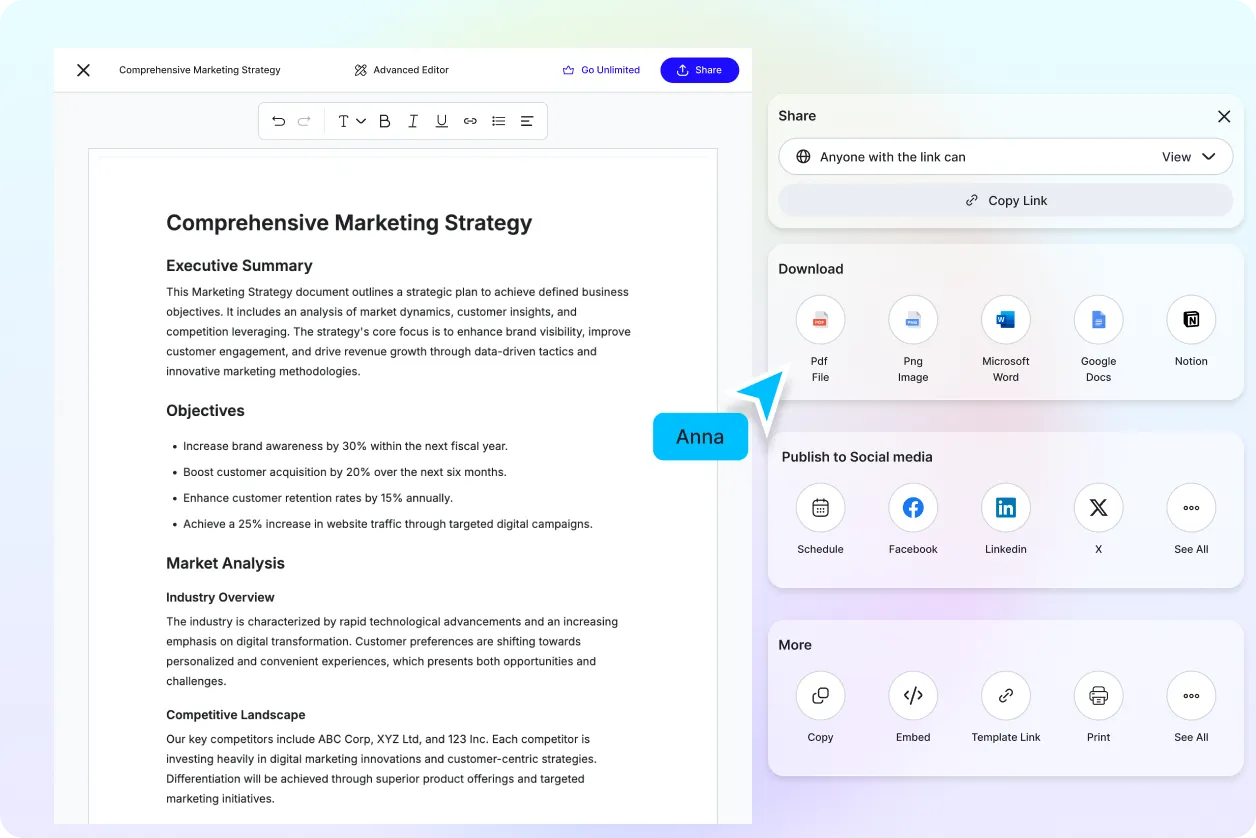Share the document to Linkedin
1256x838 pixels.
1005,507
